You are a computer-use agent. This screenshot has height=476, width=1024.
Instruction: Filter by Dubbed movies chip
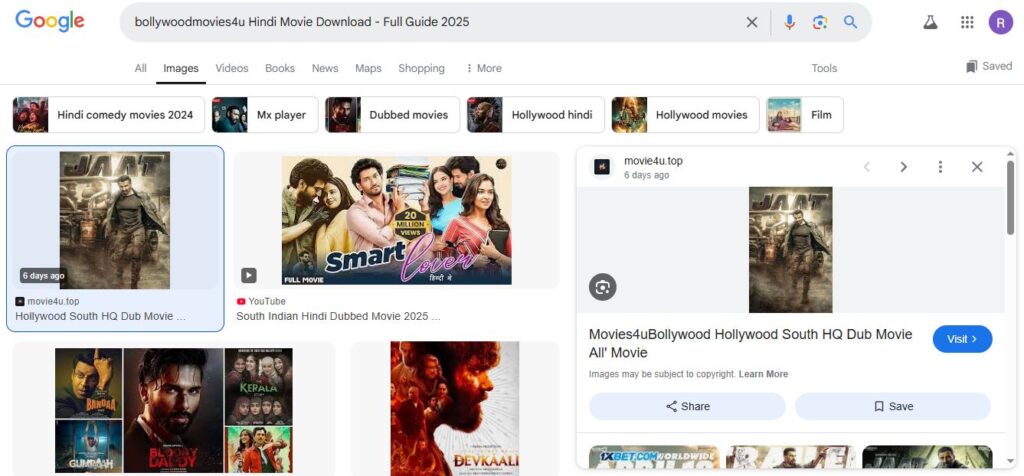[392, 115]
